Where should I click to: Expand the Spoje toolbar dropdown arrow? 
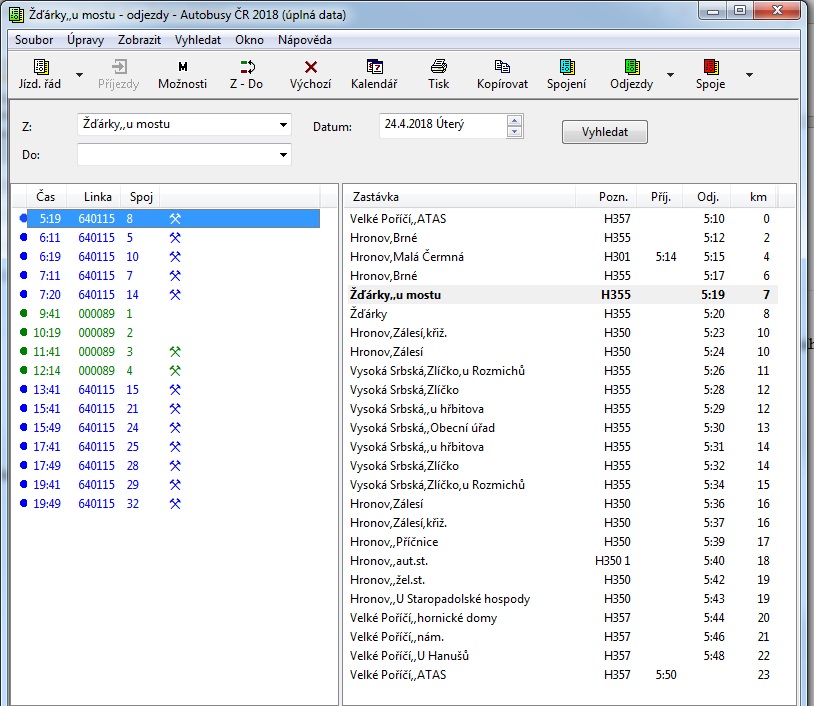coord(749,75)
